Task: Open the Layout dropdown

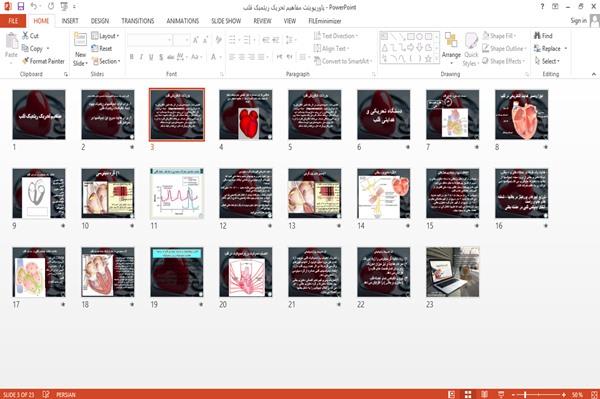Action: [105, 36]
